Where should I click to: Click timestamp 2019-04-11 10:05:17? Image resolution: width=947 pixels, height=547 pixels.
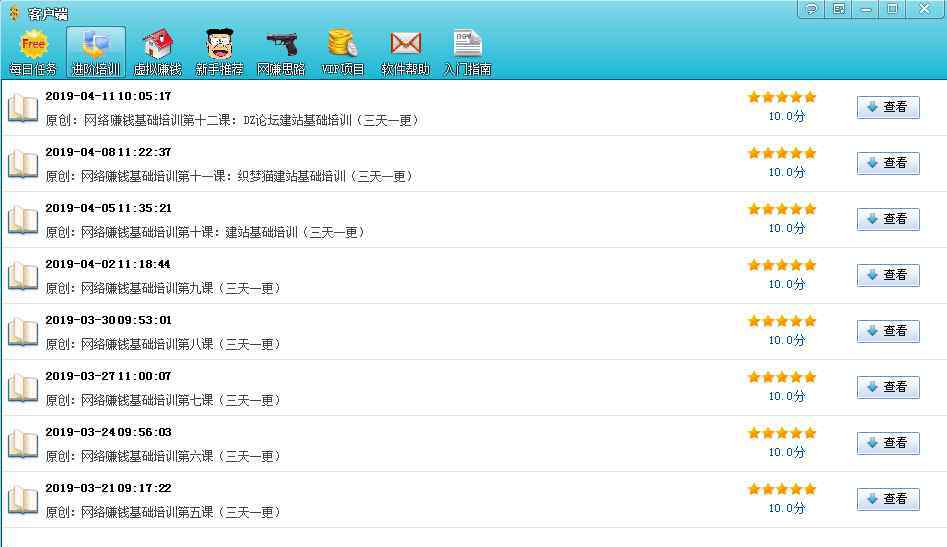click(x=109, y=97)
